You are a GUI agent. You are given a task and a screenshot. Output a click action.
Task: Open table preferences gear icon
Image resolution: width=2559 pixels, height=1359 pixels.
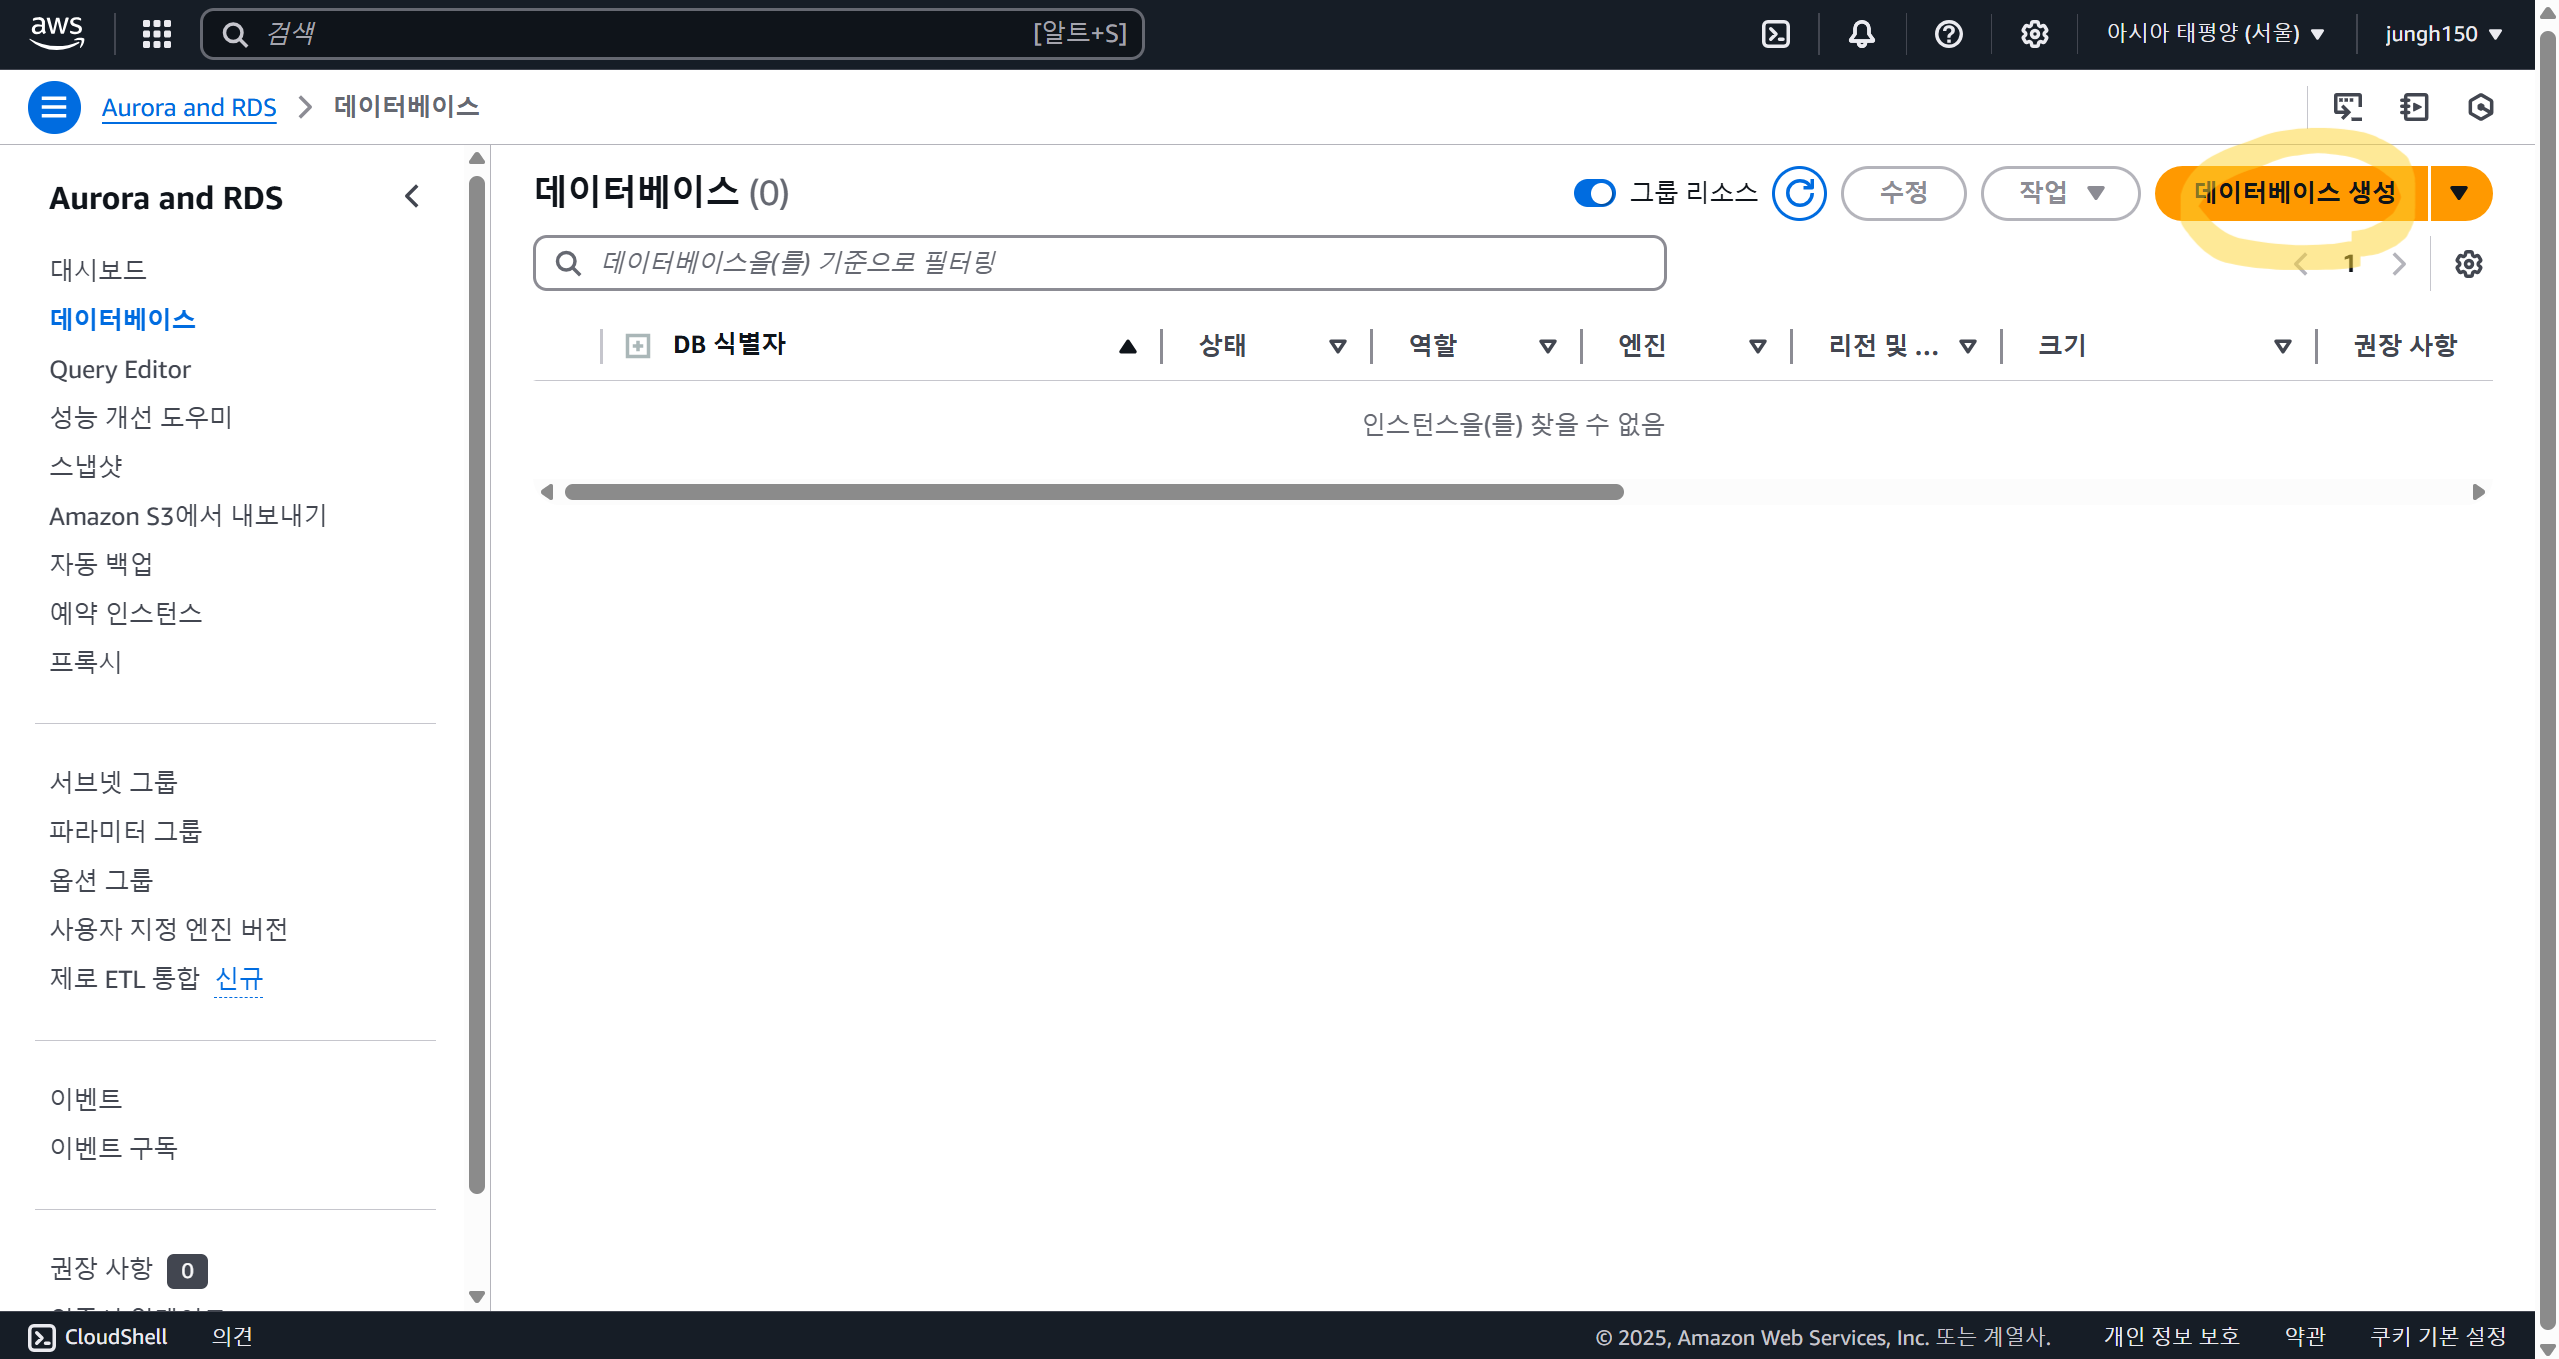[2468, 264]
